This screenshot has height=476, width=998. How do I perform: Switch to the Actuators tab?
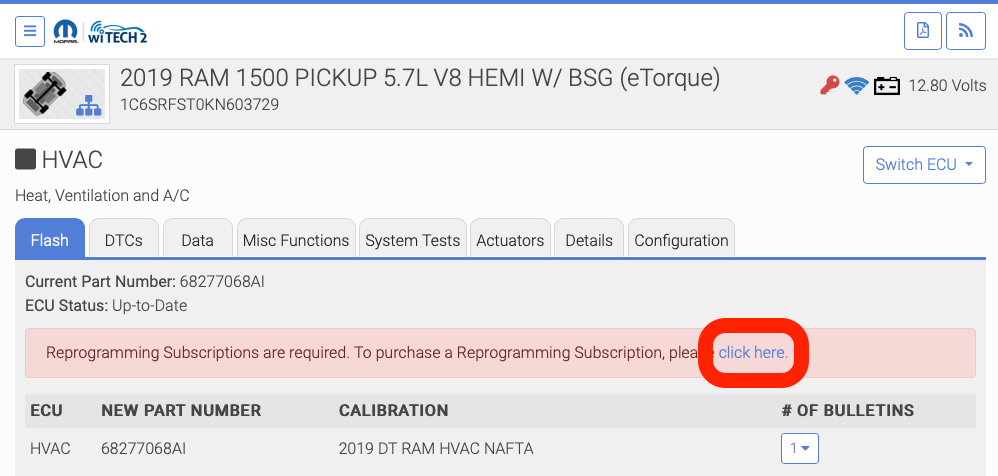click(x=510, y=240)
